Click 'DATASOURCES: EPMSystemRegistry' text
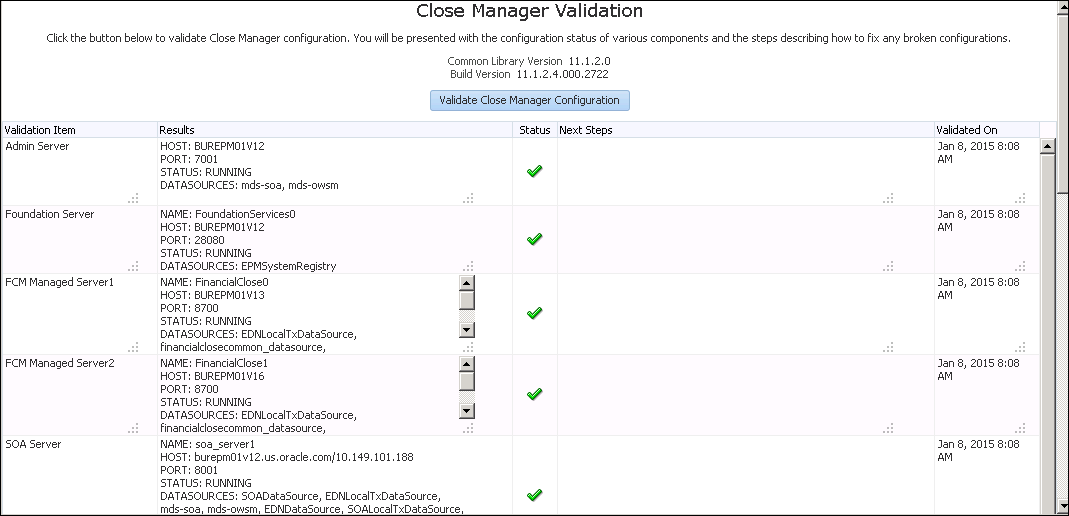 (248, 266)
